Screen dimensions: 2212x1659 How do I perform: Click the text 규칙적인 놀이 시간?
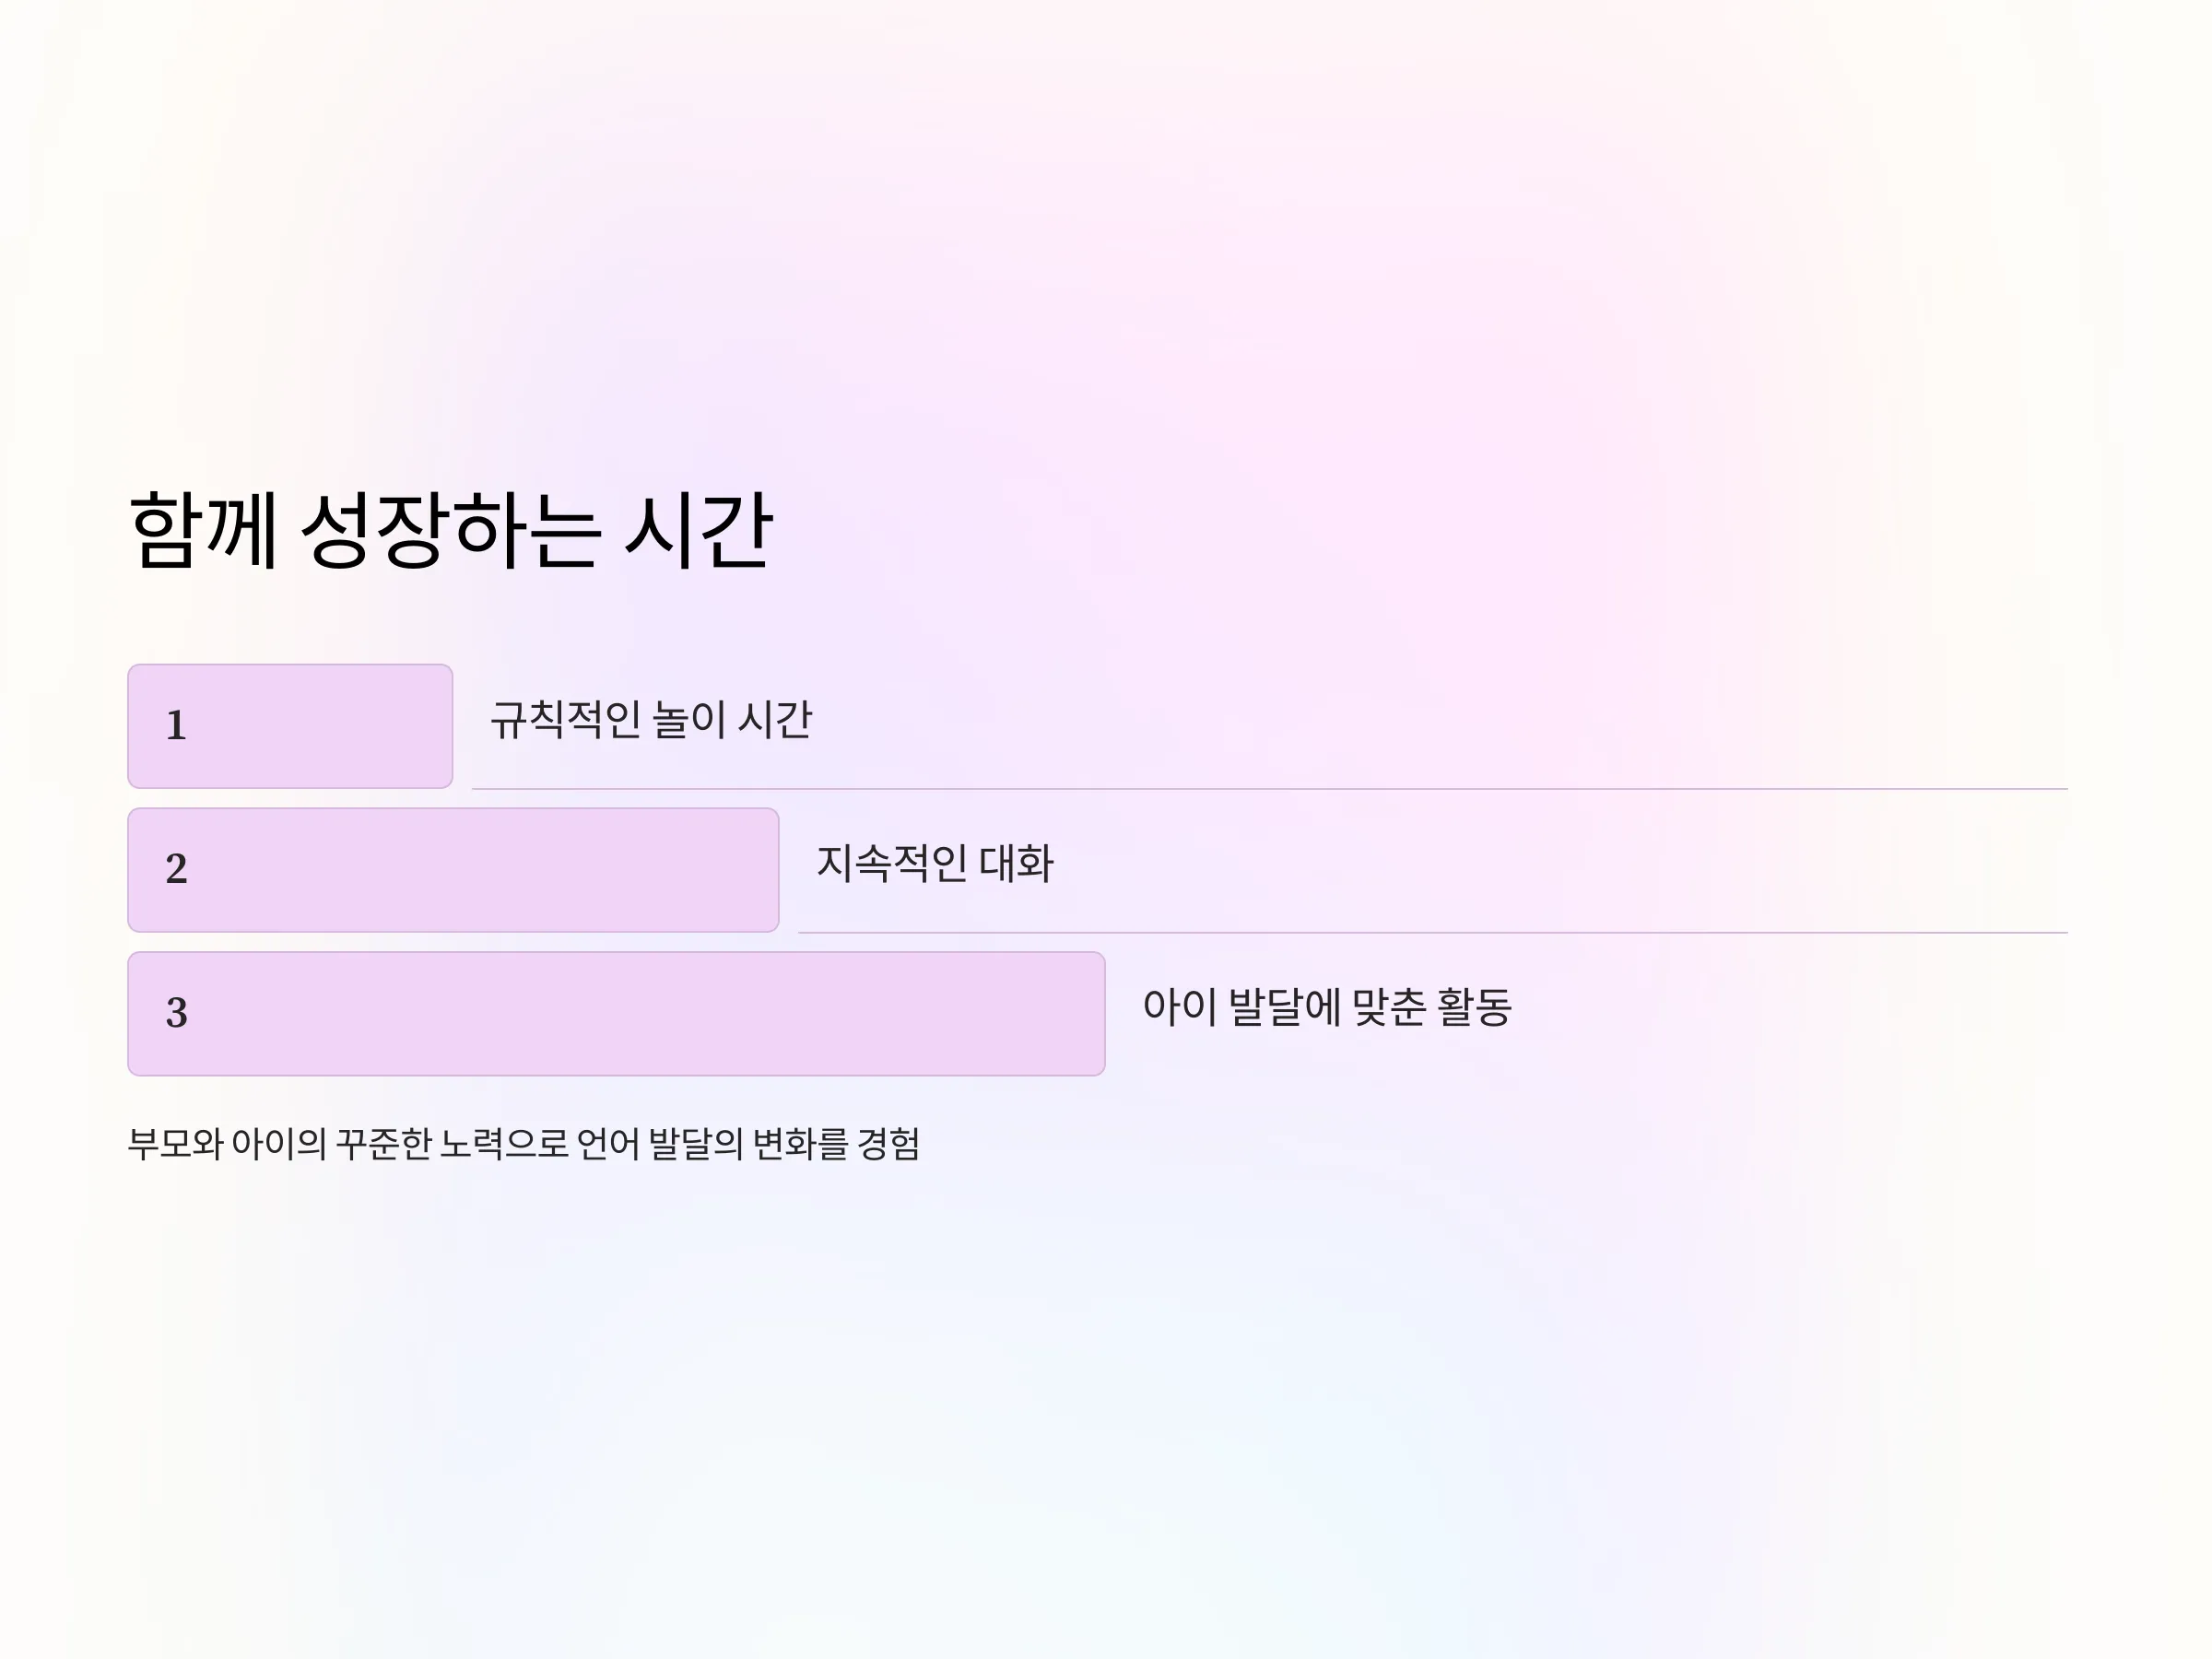651,720
